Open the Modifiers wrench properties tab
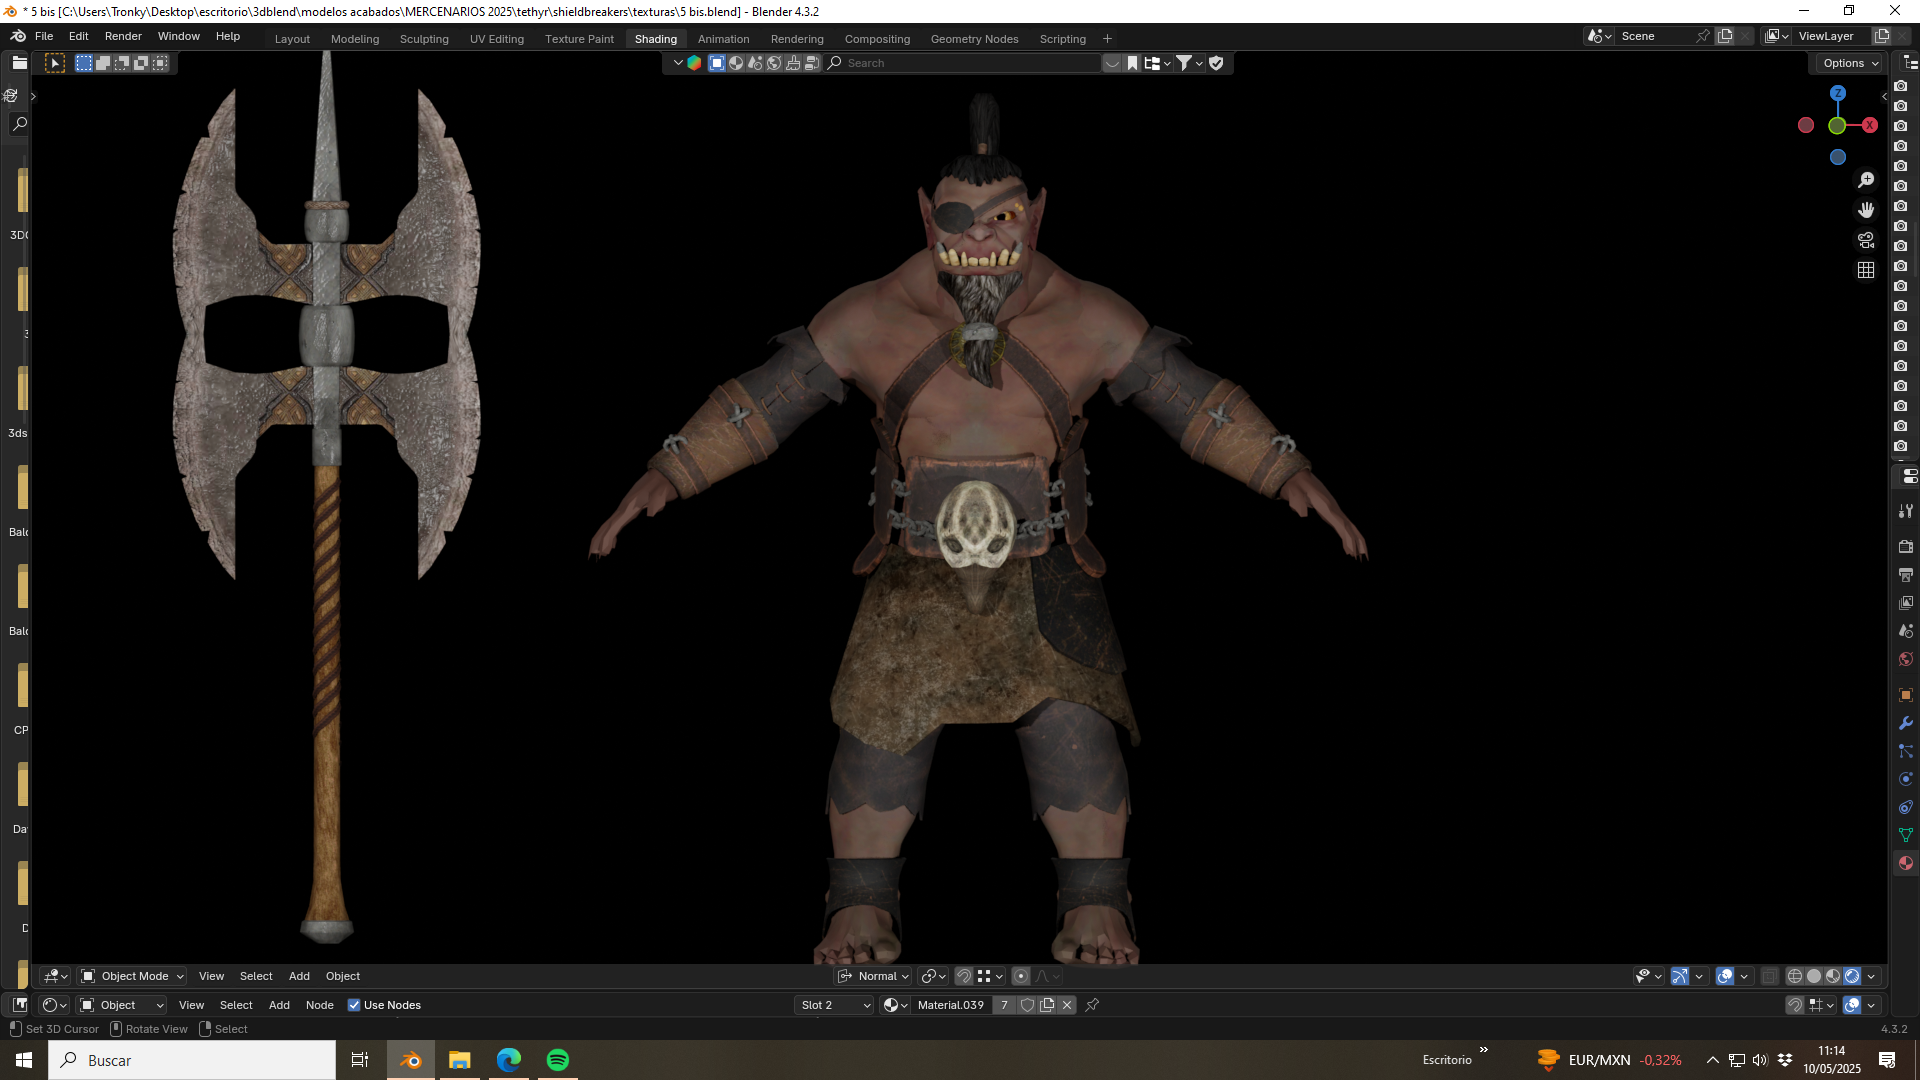 (1906, 723)
